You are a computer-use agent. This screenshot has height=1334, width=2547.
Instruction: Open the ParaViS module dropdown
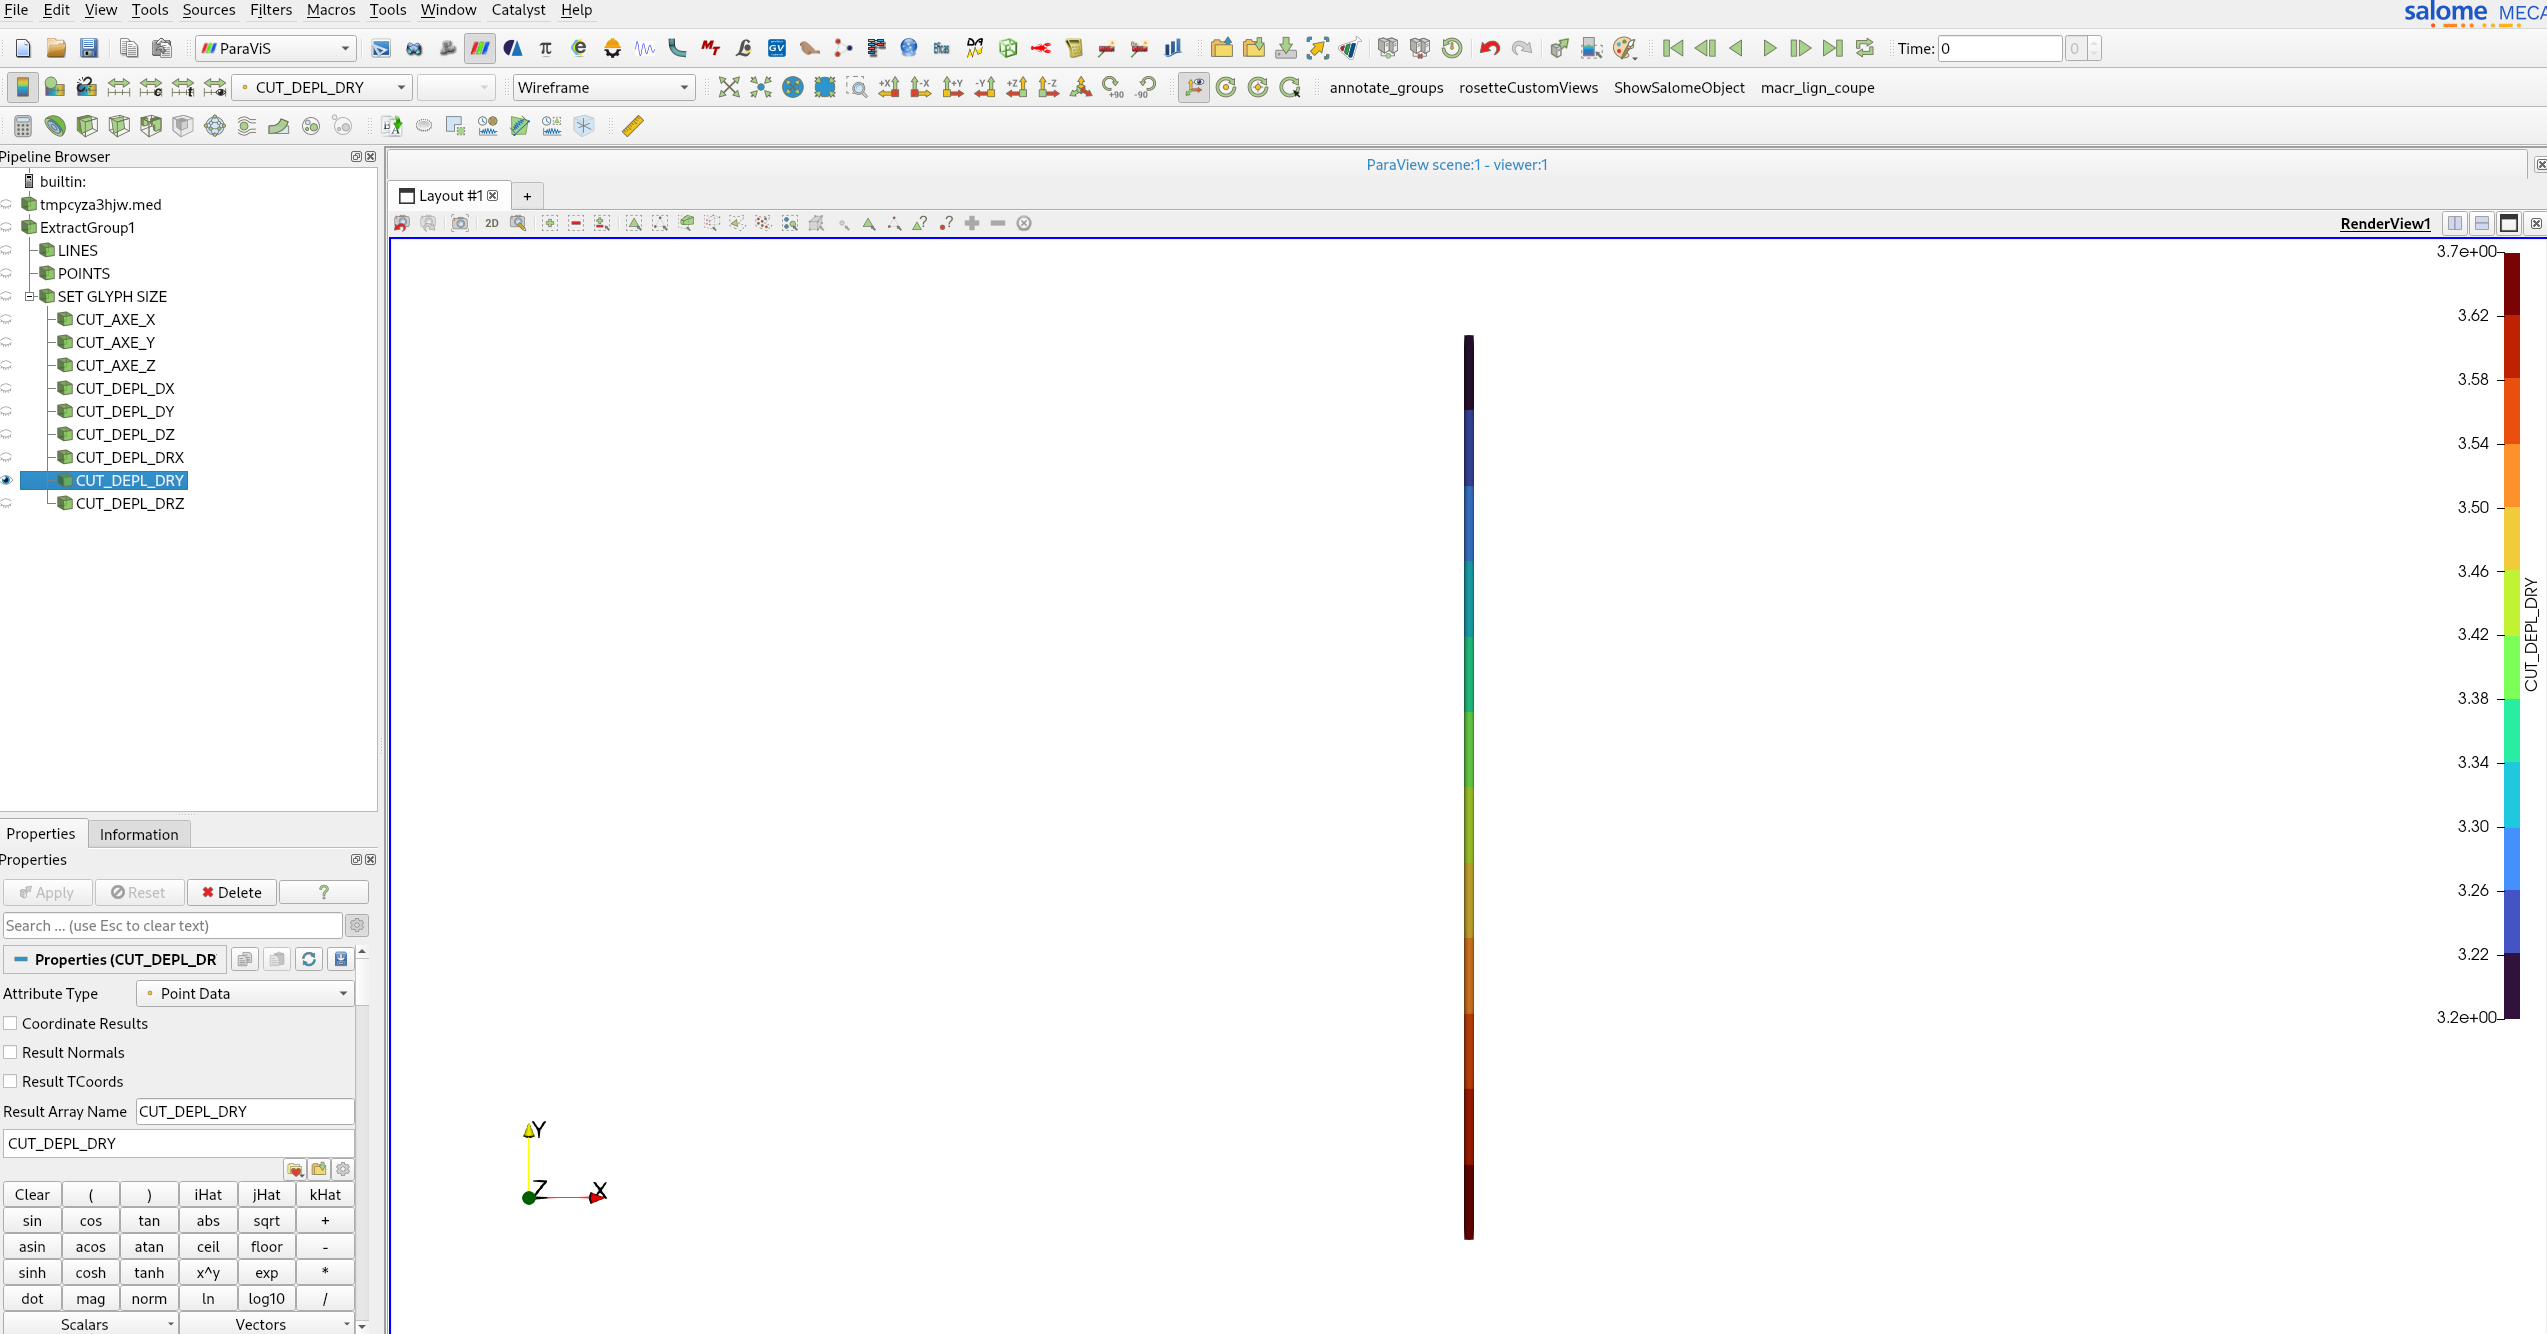[x=276, y=48]
